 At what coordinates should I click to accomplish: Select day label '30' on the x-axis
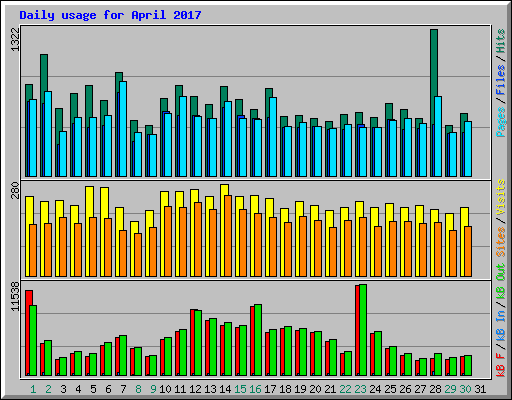pos(465,389)
